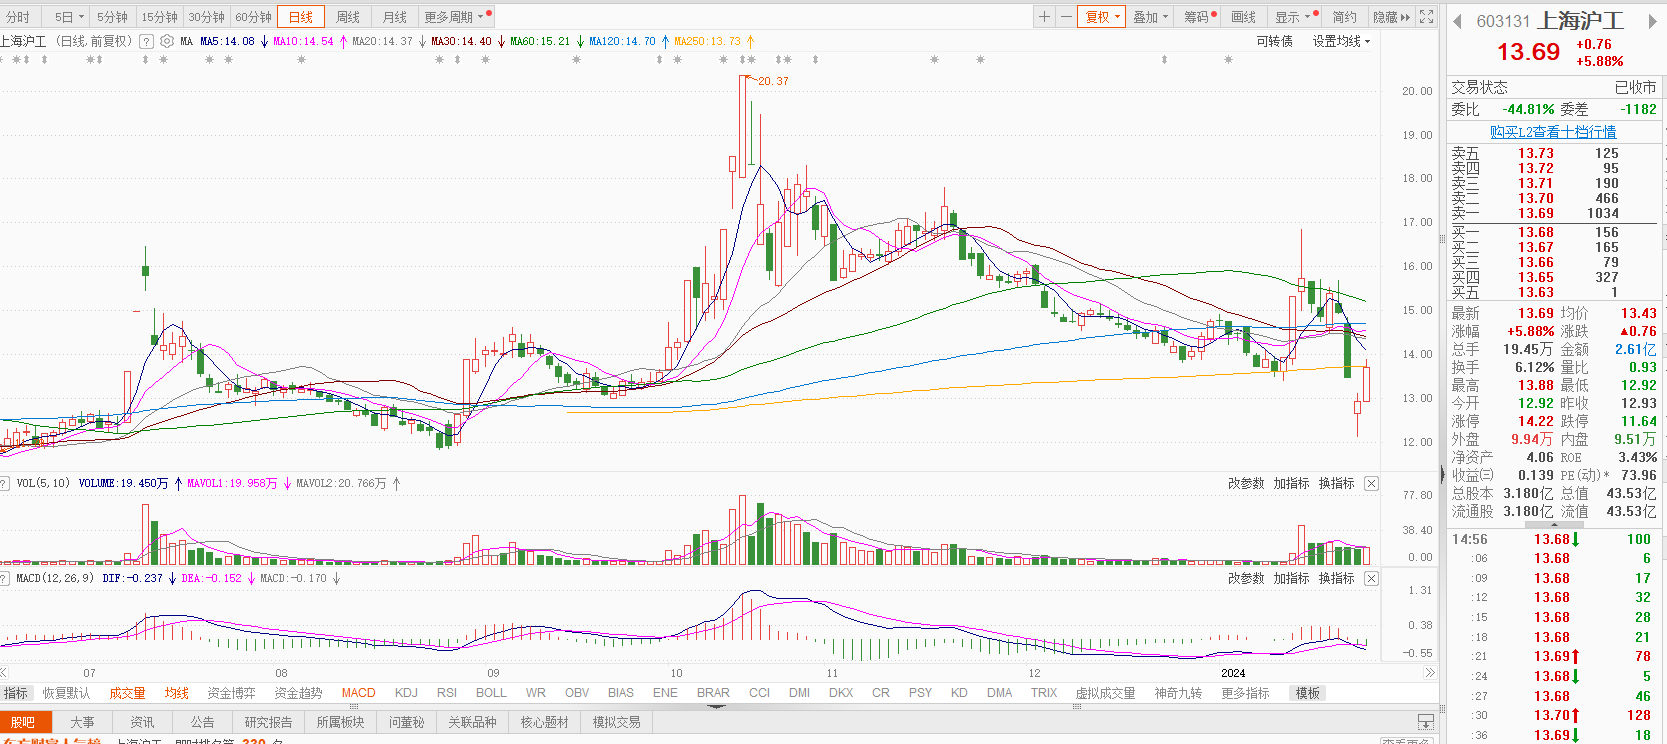Enable the BOLL indicator
This screenshot has height=744, width=1667.
pos(491,693)
